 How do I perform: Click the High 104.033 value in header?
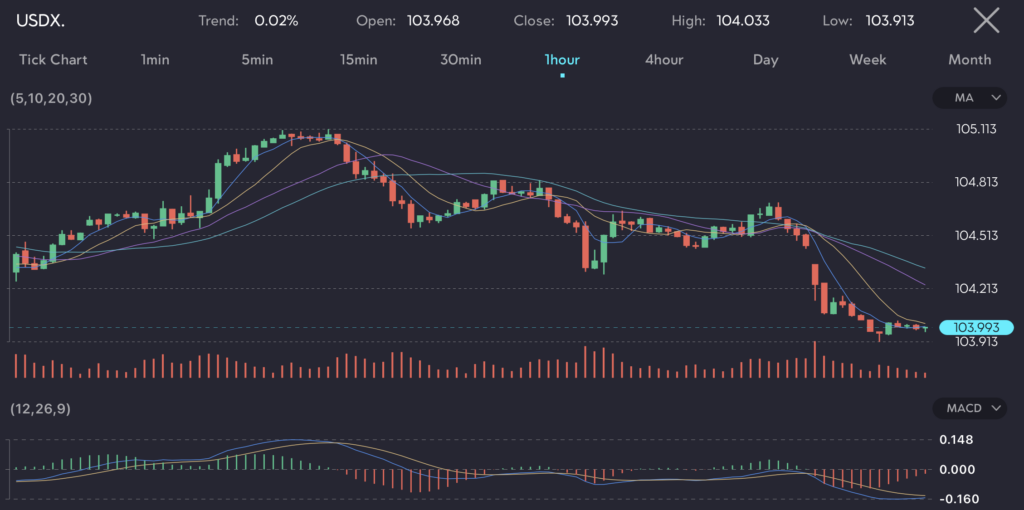(743, 21)
